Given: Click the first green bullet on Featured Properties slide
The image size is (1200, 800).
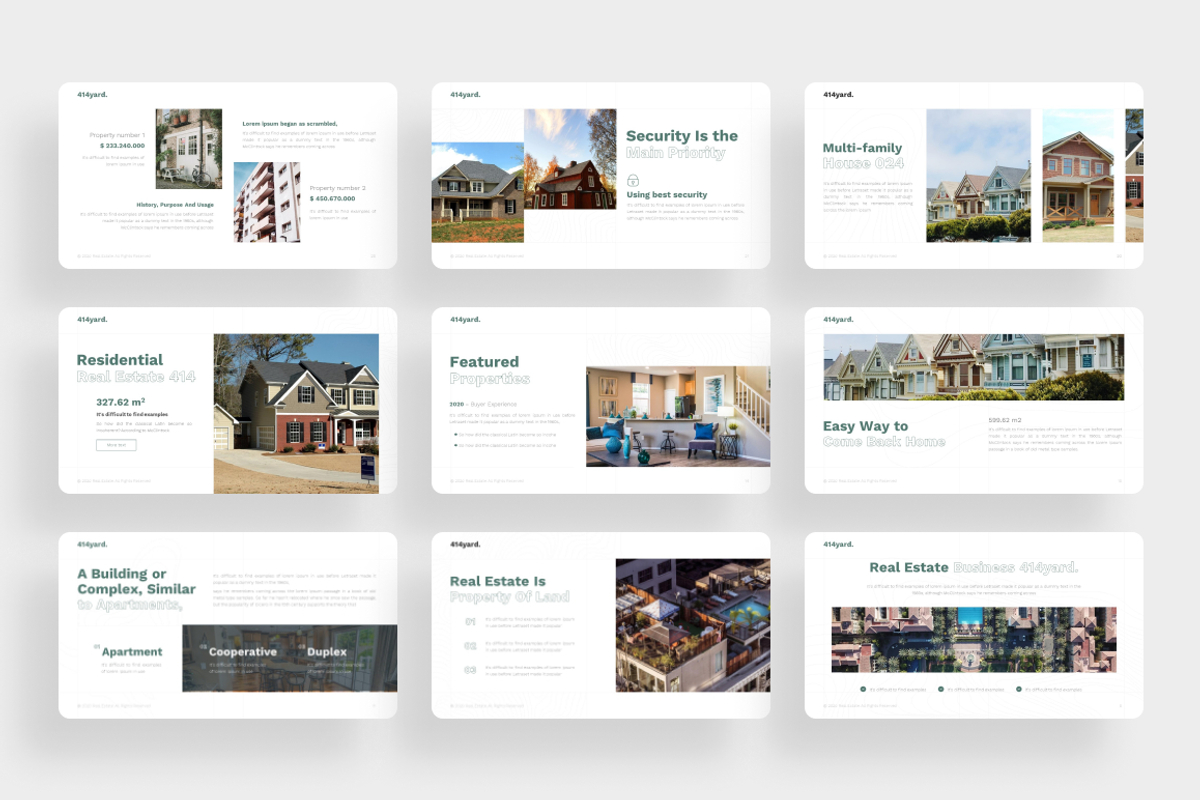Looking at the screenshot, I should pos(456,434).
